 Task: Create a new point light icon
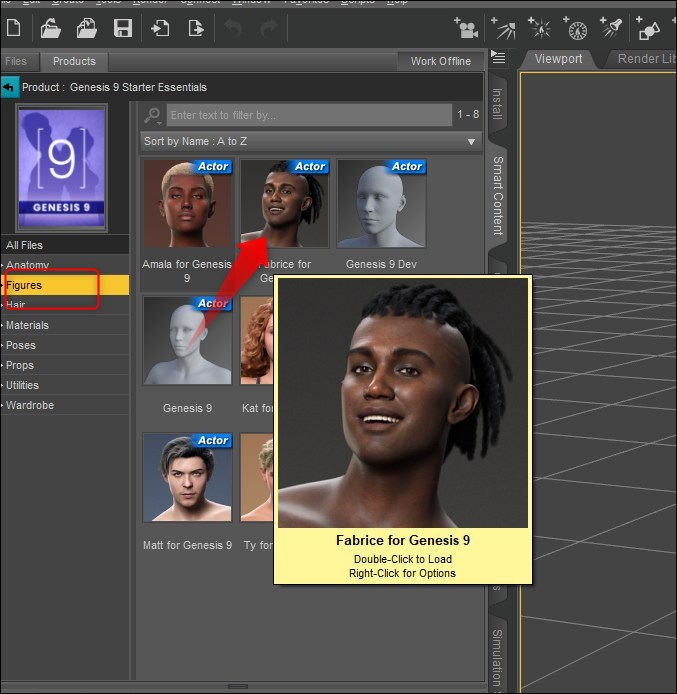tap(539, 28)
